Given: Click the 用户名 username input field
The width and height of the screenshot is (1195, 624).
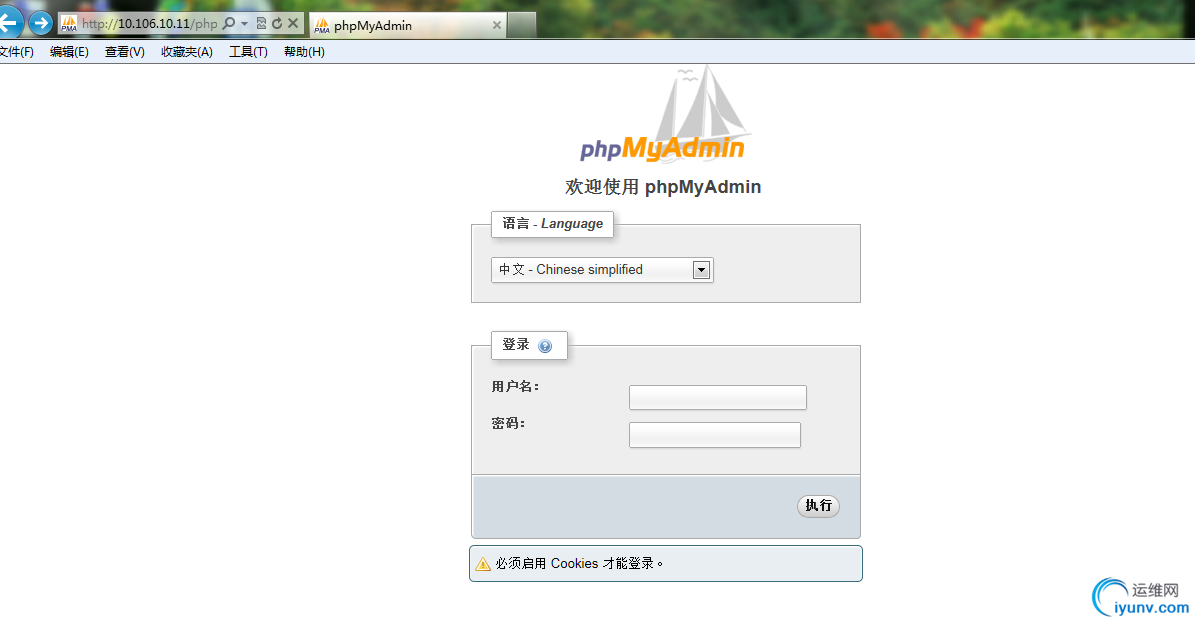Looking at the screenshot, I should click(x=718, y=398).
